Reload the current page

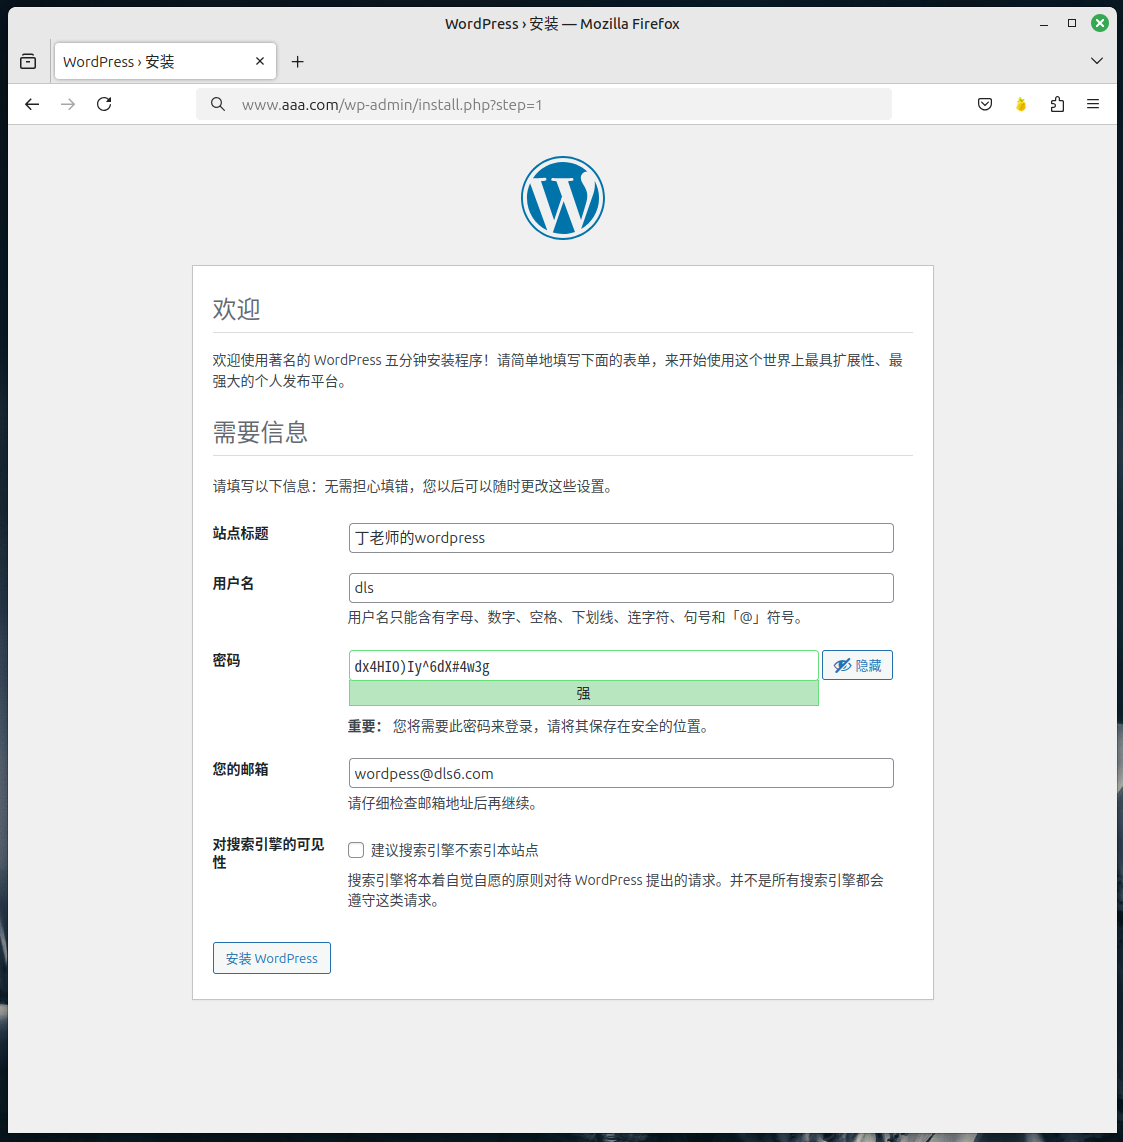(104, 104)
